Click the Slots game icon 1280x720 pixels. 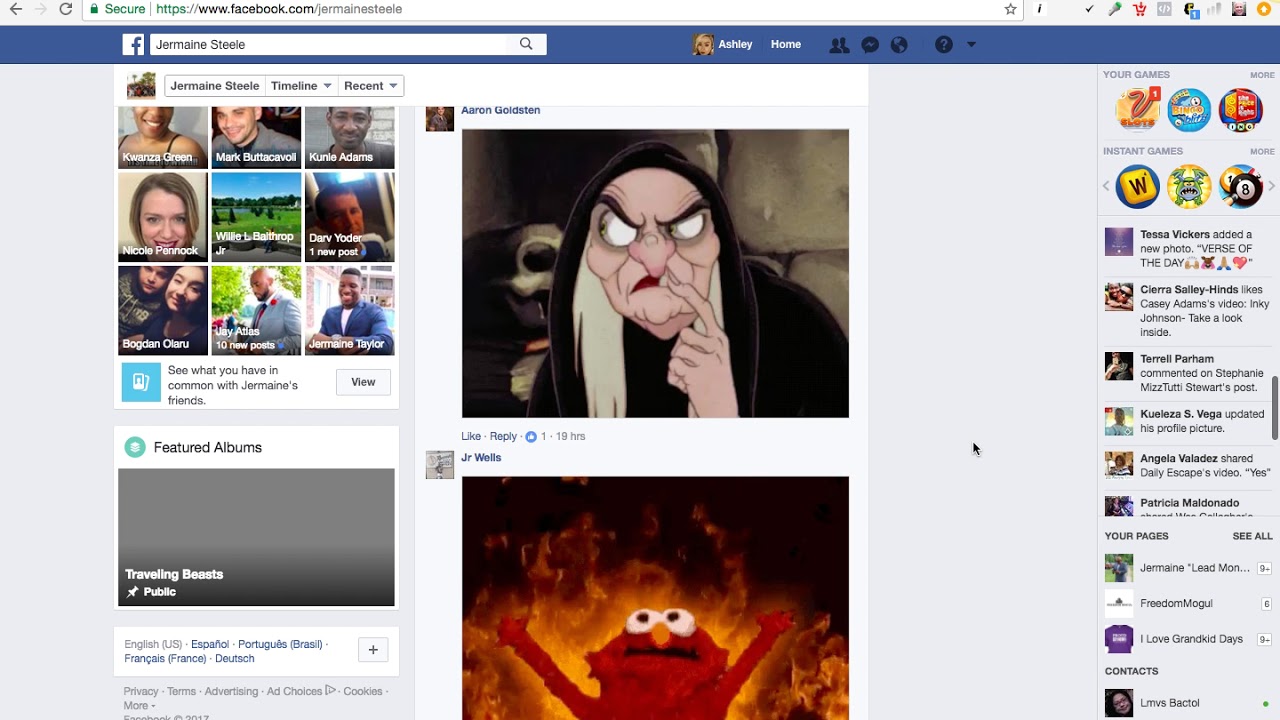click(1138, 110)
